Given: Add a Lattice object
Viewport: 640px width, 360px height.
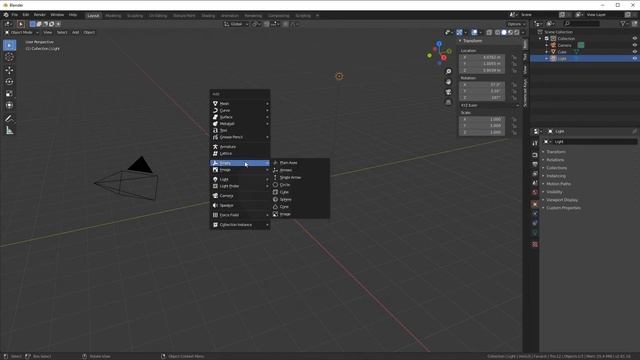Looking at the screenshot, I should coord(240,153).
